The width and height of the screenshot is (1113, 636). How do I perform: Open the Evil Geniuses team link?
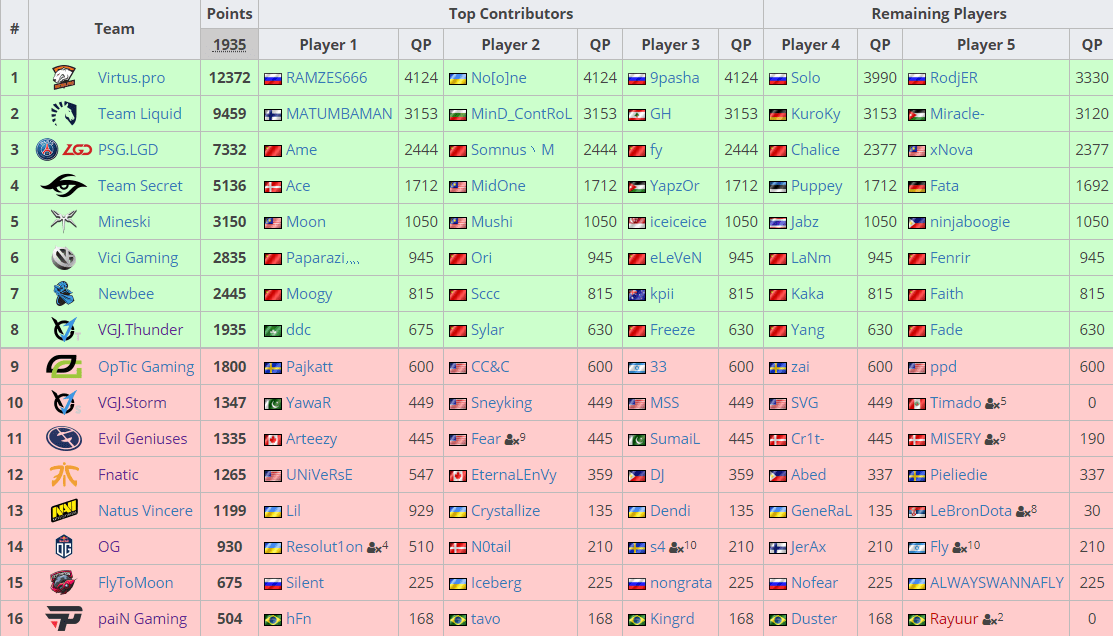point(143,439)
